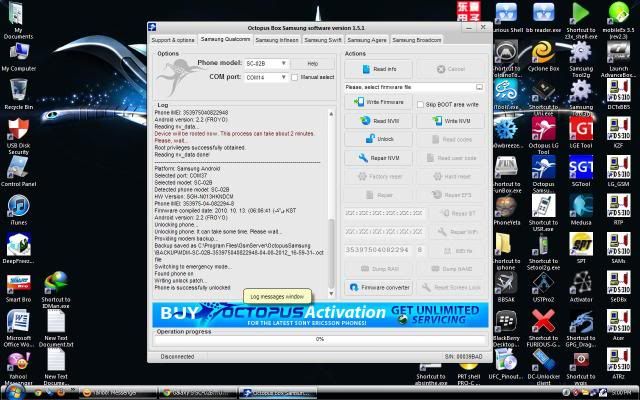Launch Octopus Samsung desktop shortcut

[543, 174]
